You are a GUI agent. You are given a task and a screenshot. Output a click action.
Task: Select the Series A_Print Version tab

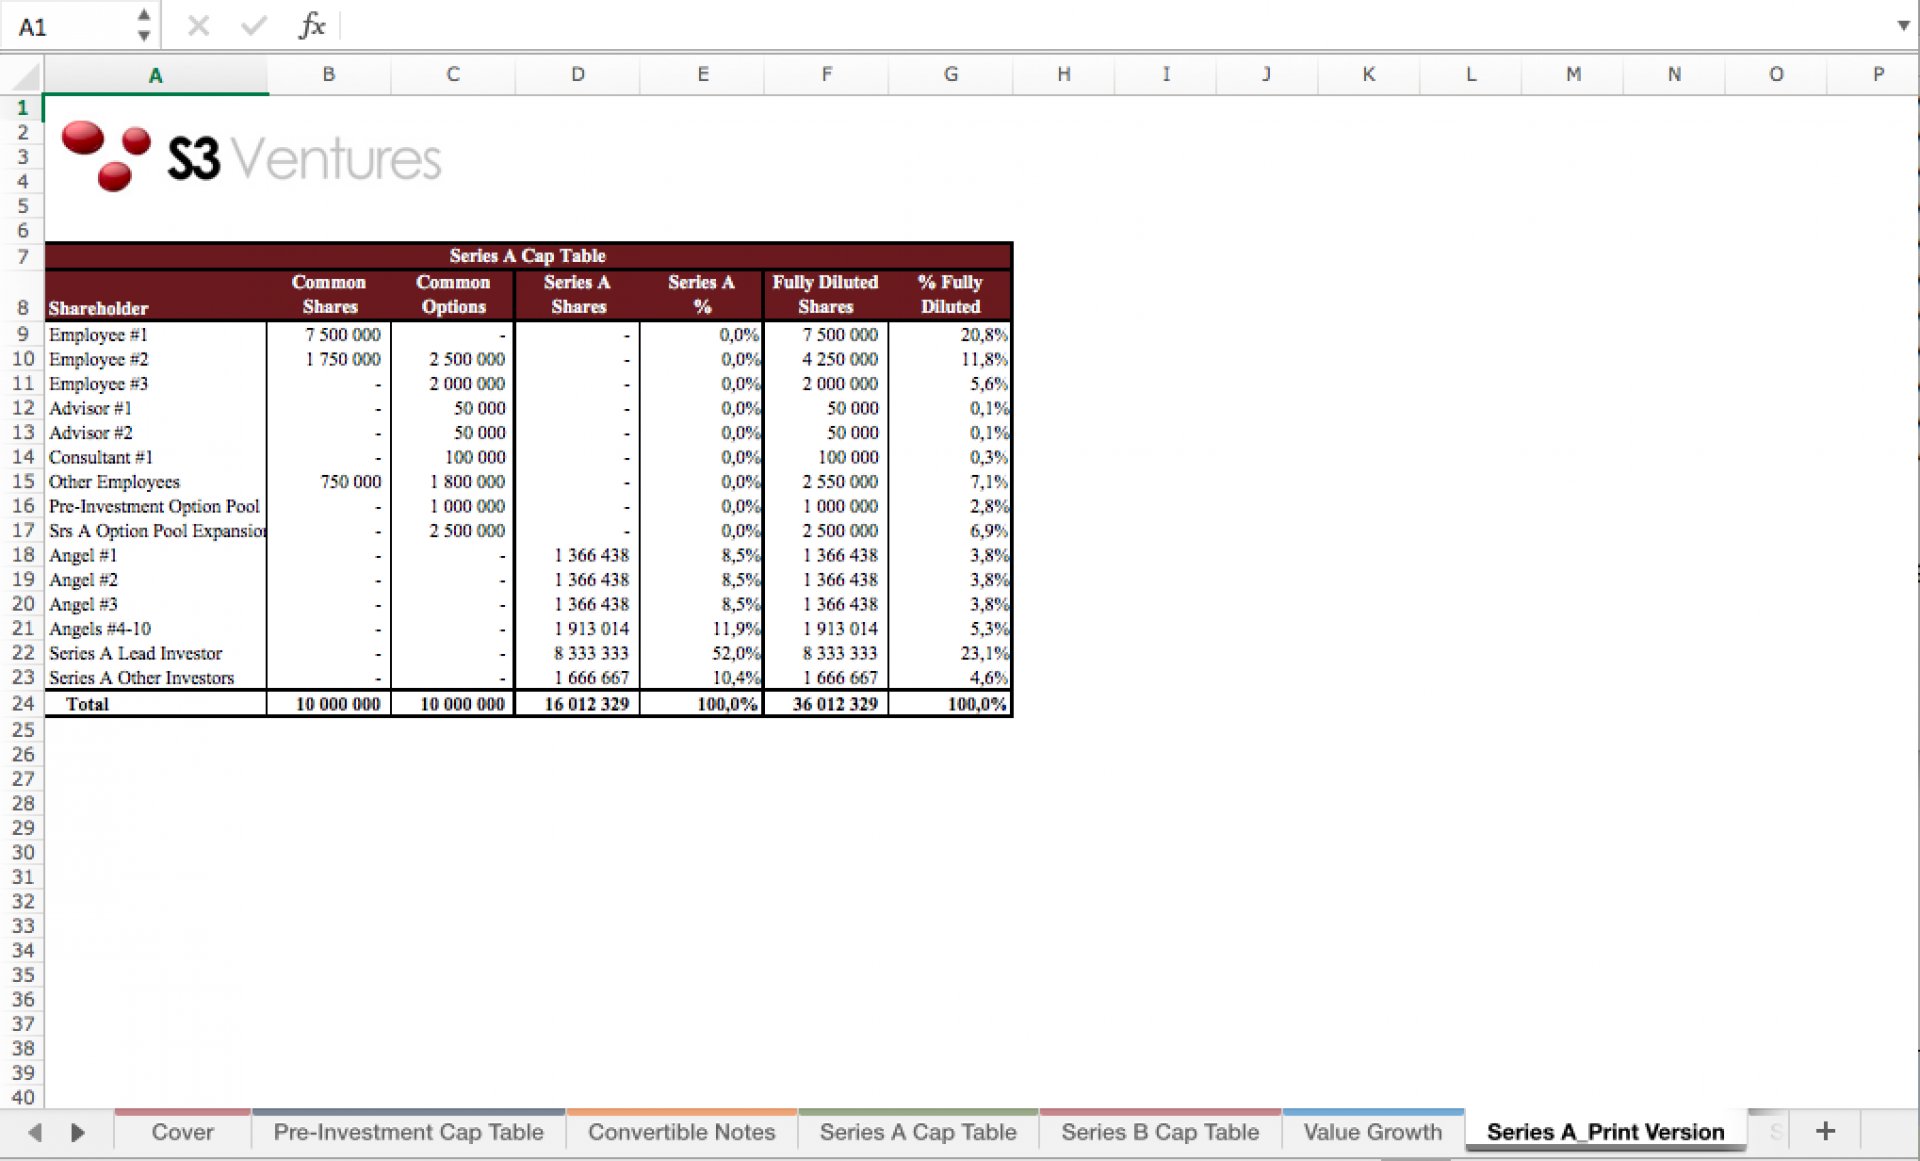click(x=1605, y=1132)
